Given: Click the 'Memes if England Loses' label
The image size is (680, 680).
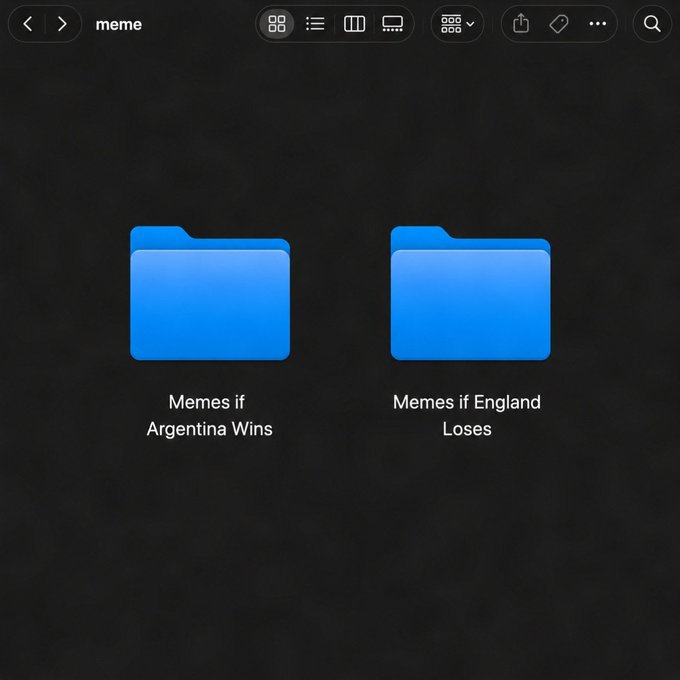Looking at the screenshot, I should [x=467, y=415].
